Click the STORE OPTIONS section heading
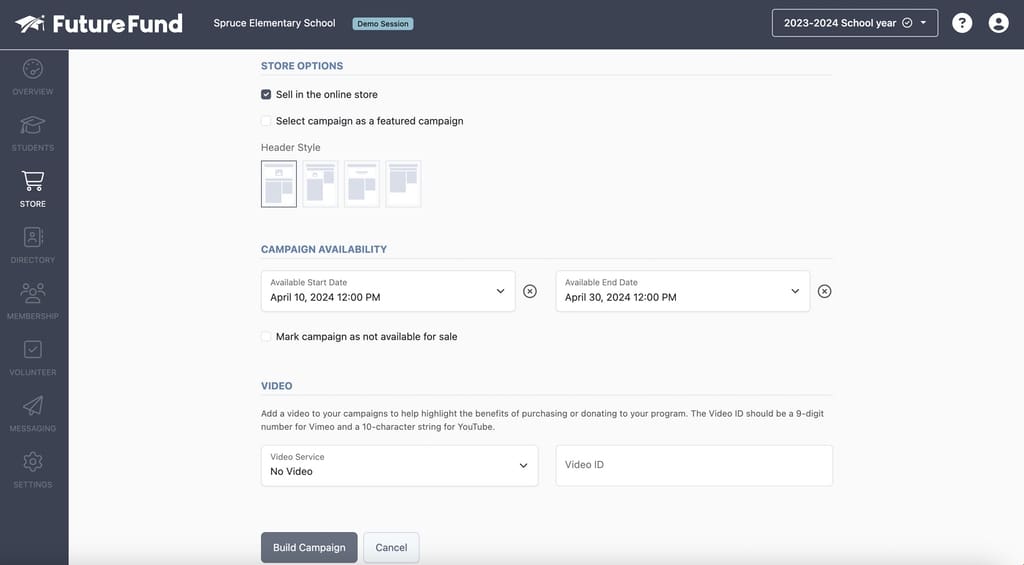 click(302, 66)
